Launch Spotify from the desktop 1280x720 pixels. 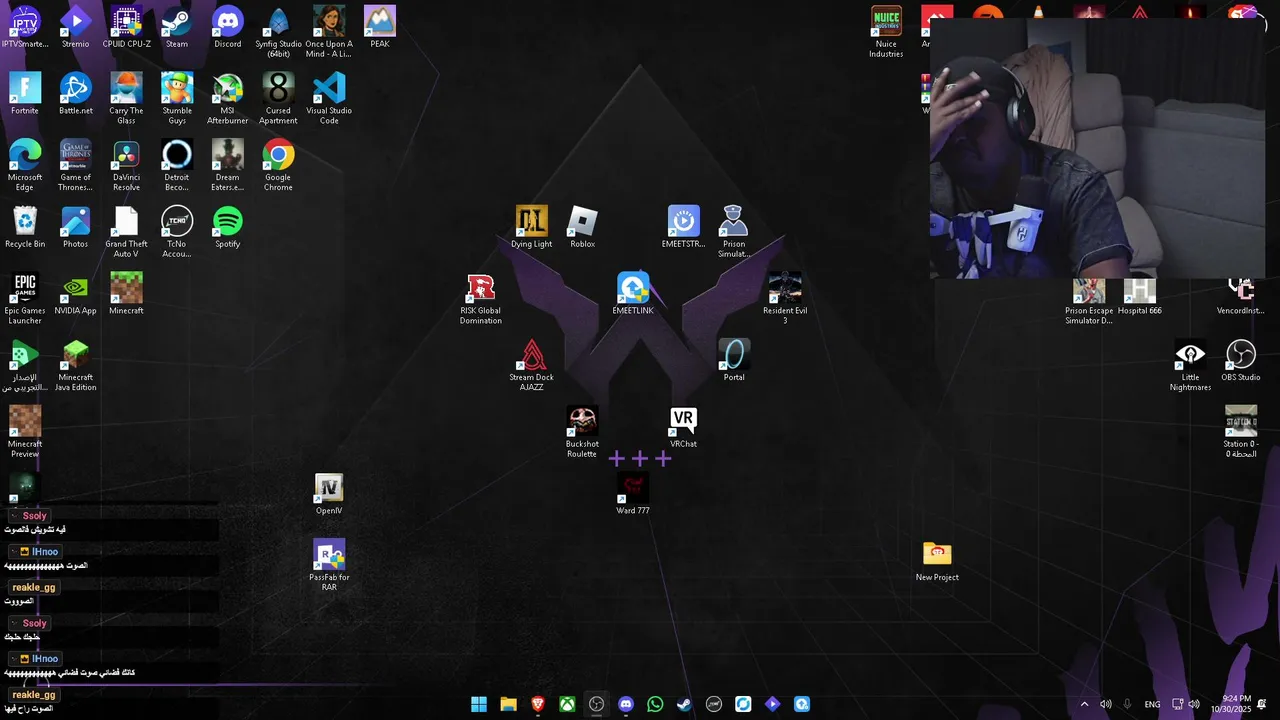point(228,228)
